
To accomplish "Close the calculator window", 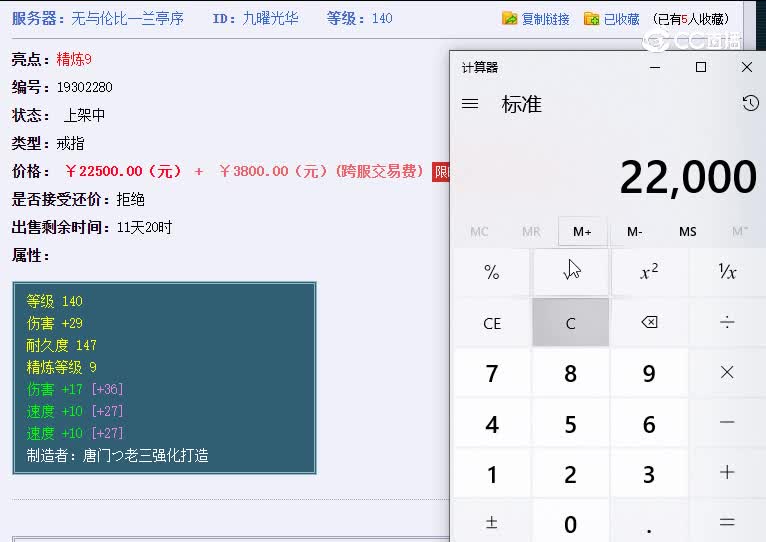I will (746, 67).
